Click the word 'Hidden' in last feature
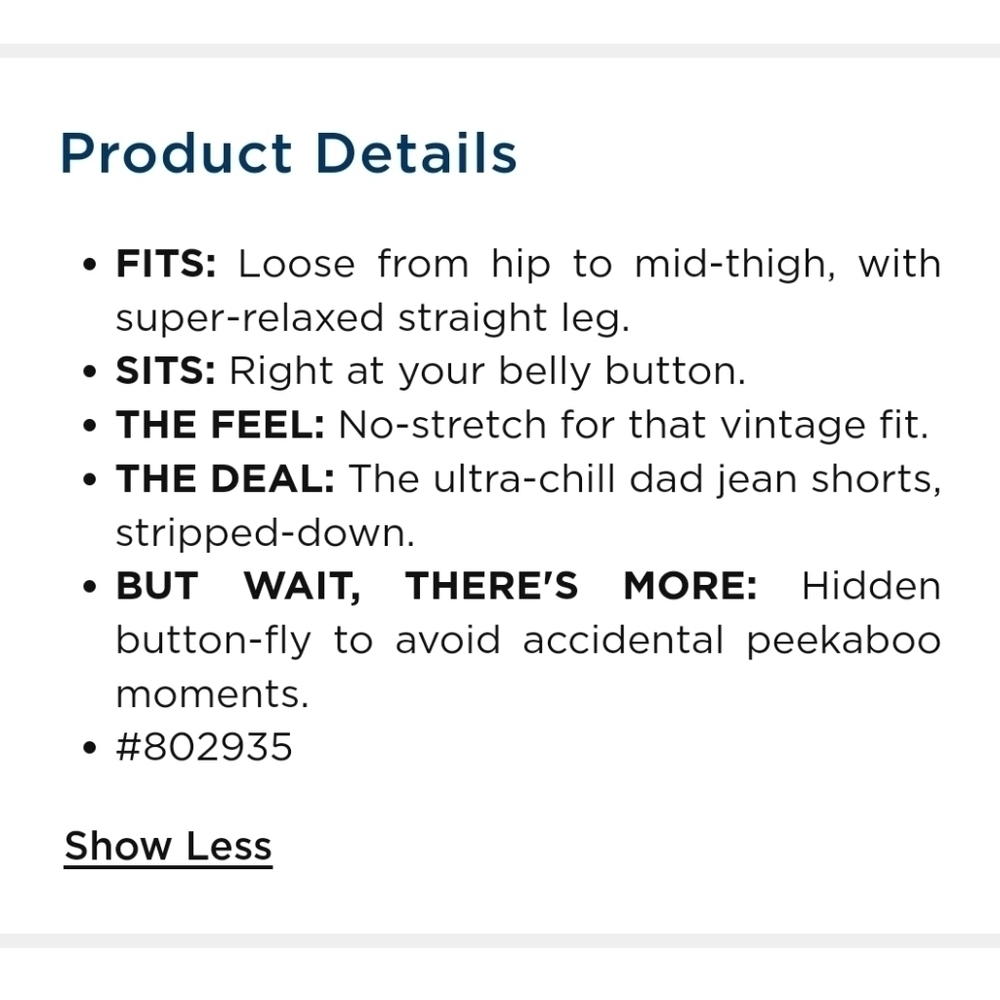Viewport: 1000px width, 1000px height. 871,585
